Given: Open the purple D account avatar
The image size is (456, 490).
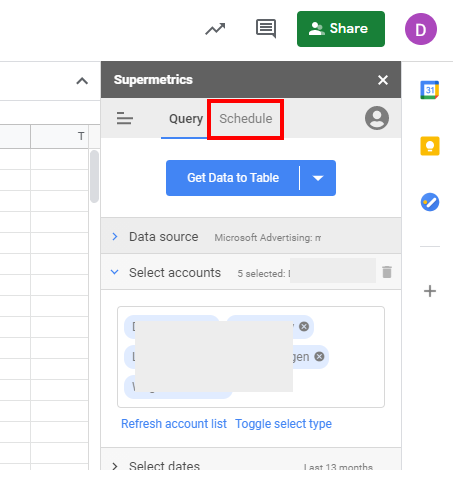Looking at the screenshot, I should pyautogui.click(x=421, y=29).
